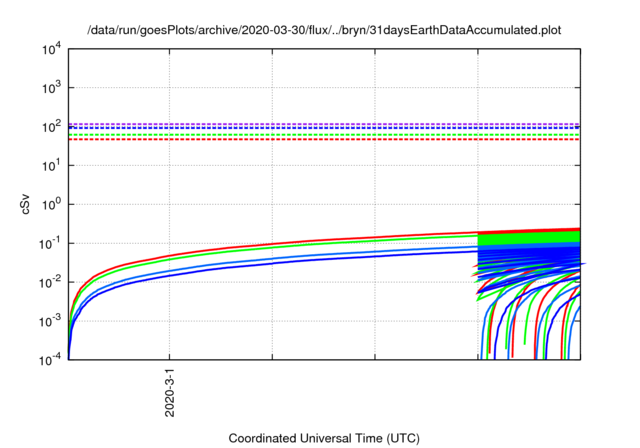Click the purple dashed threshold line
The height and width of the screenshot is (448, 640).
click(x=324, y=124)
